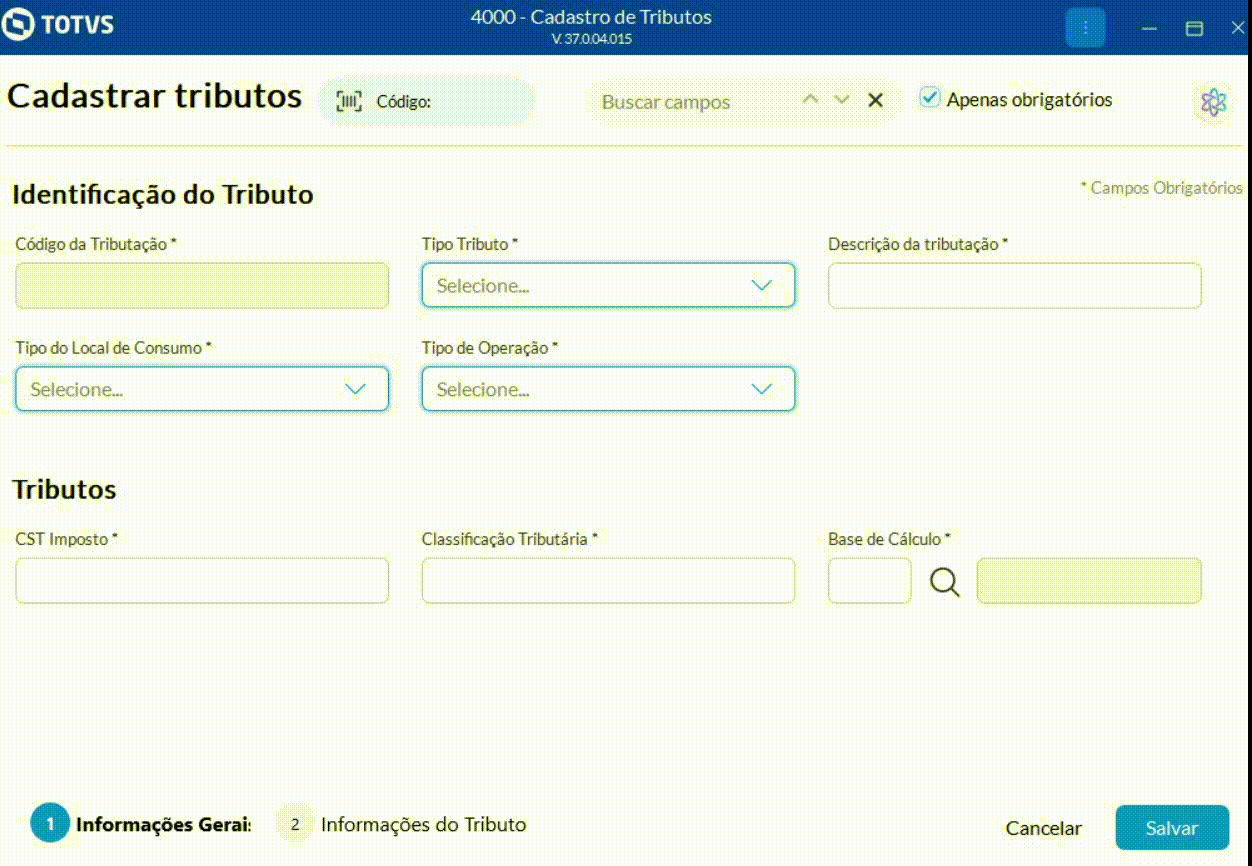Click into the CST Imposto field

(202, 581)
